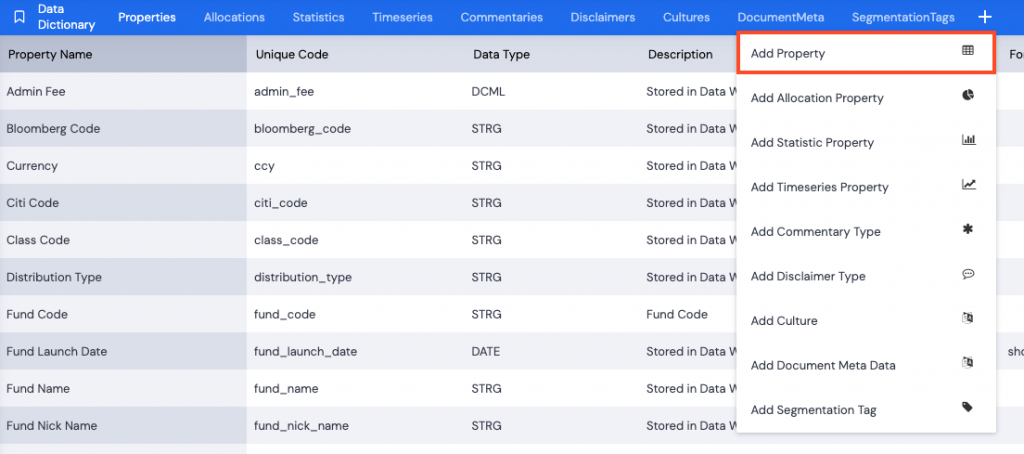The image size is (1024, 454).
Task: Go to the Commentaries tab
Action: [502, 18]
